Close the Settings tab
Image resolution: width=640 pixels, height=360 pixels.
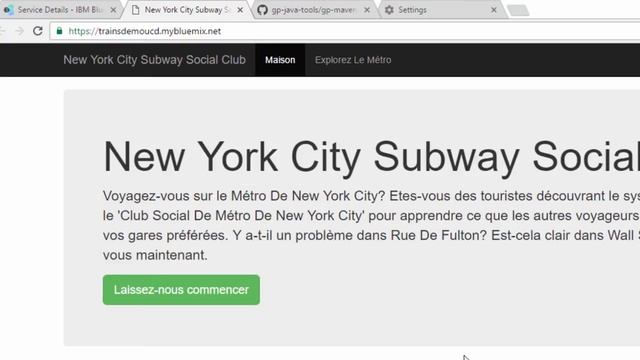coord(494,10)
